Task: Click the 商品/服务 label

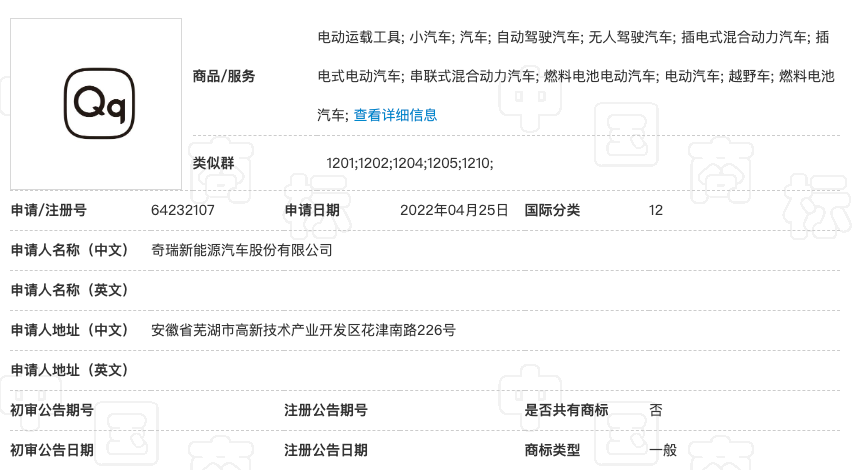Action: click(x=224, y=76)
